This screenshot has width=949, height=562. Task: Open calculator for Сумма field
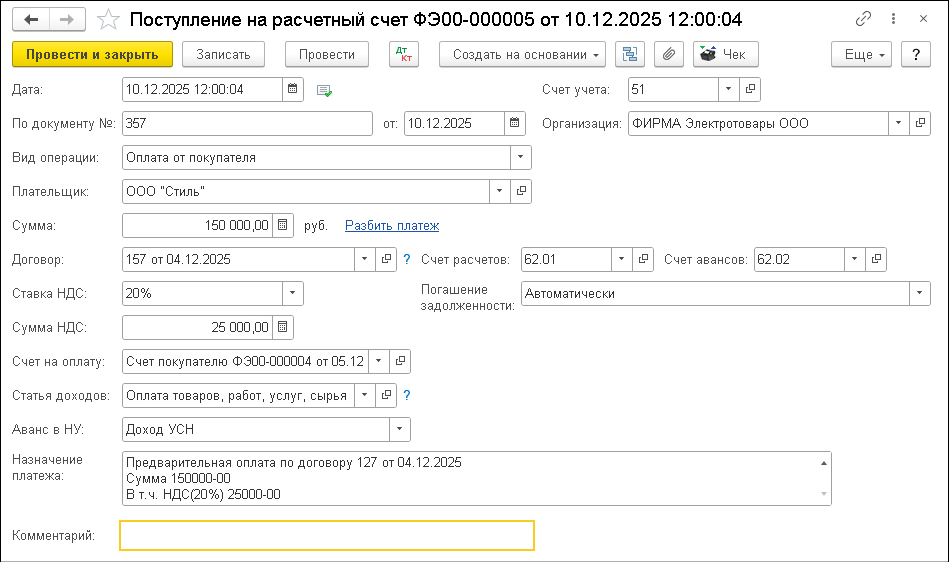click(283, 225)
